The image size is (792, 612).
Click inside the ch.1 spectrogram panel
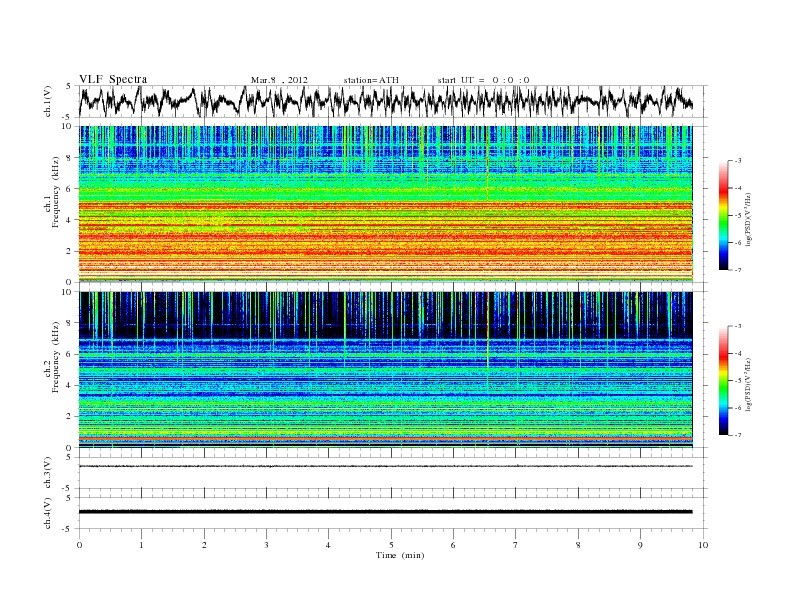386,204
